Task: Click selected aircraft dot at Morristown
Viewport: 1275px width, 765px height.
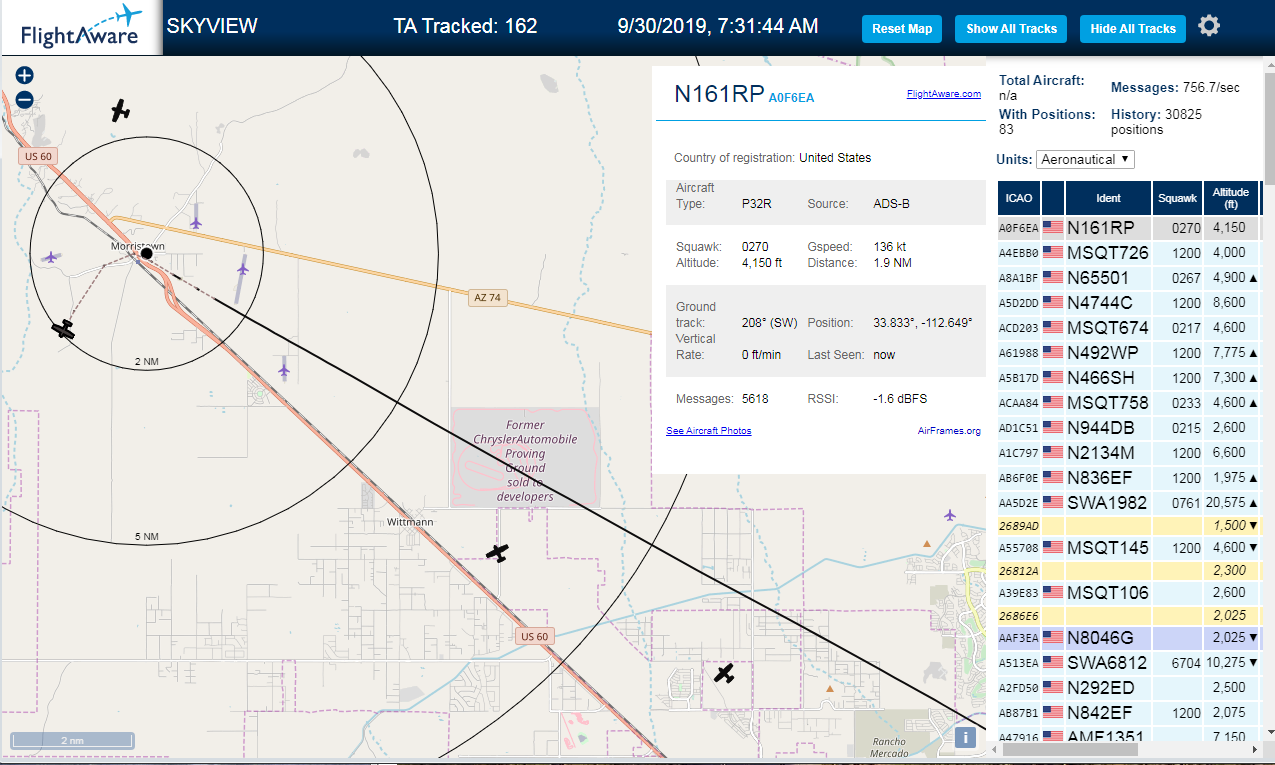Action: tap(146, 254)
